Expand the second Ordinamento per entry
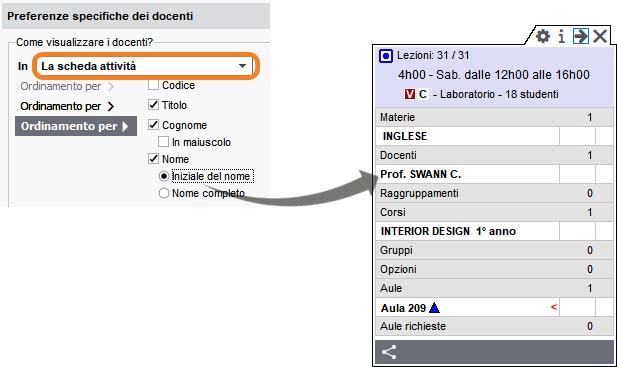 [x=67, y=106]
